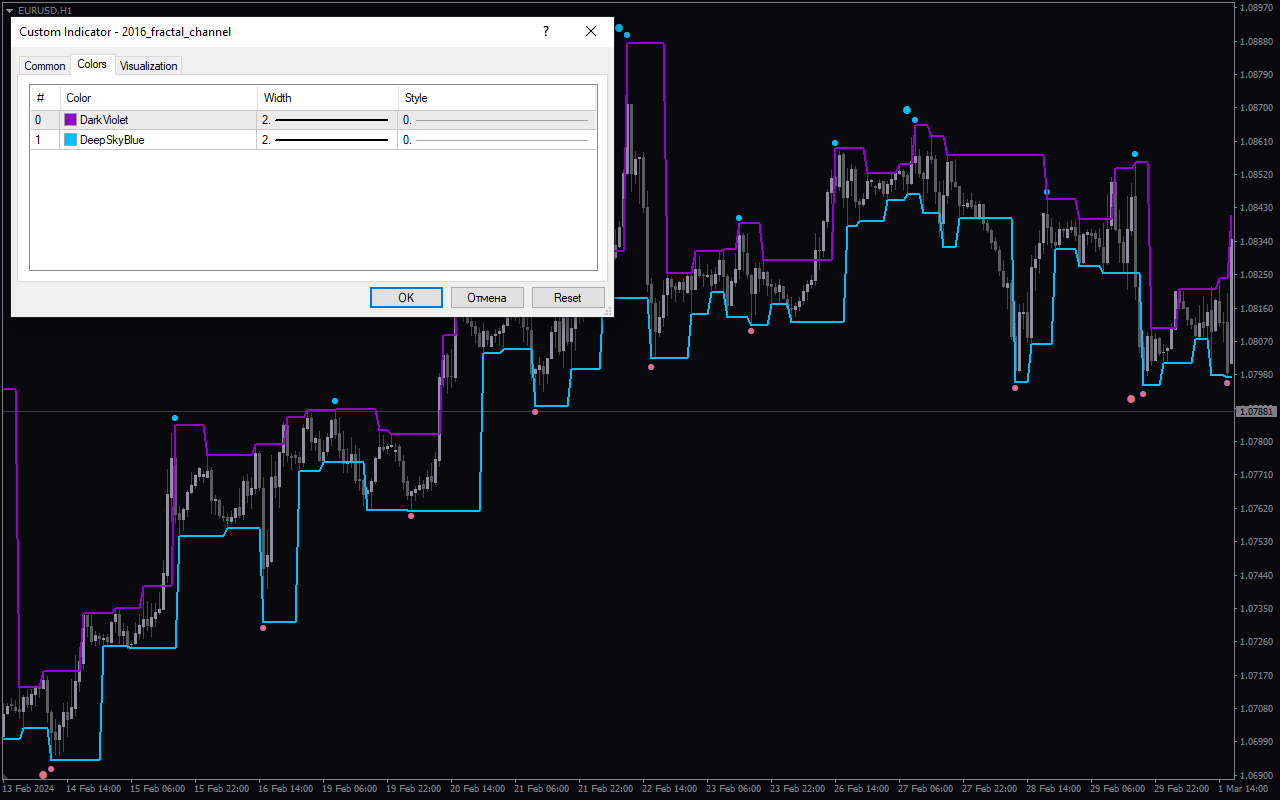
Task: Click the 1.06900 price scale label
Action: click(x=1257, y=775)
